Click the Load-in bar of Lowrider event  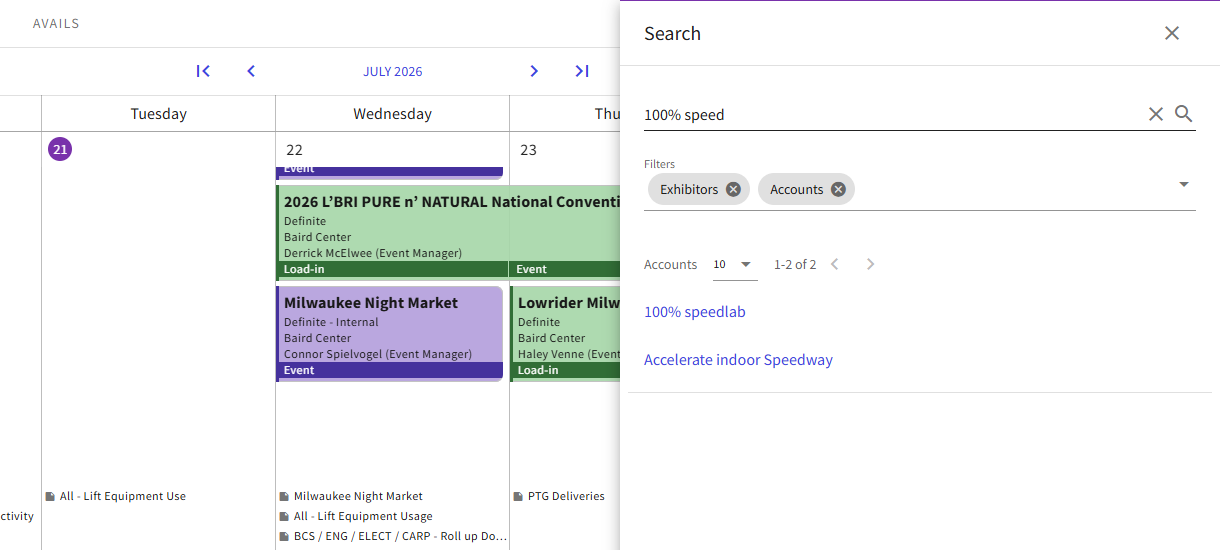pos(566,370)
